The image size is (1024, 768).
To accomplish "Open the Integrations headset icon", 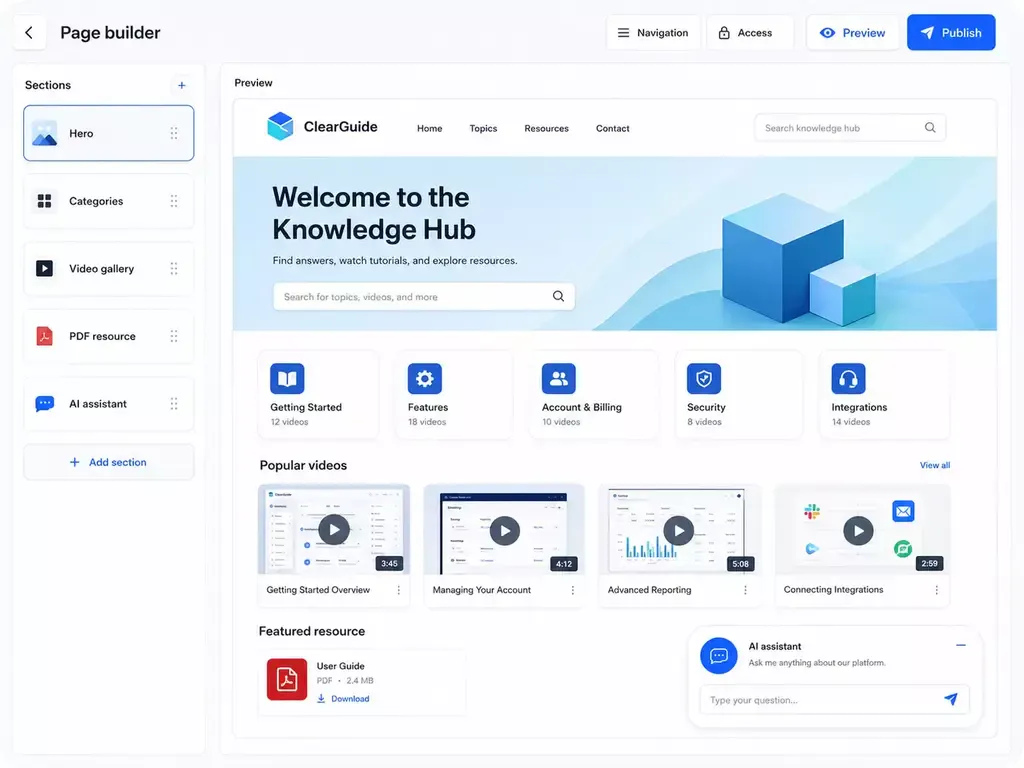I will [848, 378].
